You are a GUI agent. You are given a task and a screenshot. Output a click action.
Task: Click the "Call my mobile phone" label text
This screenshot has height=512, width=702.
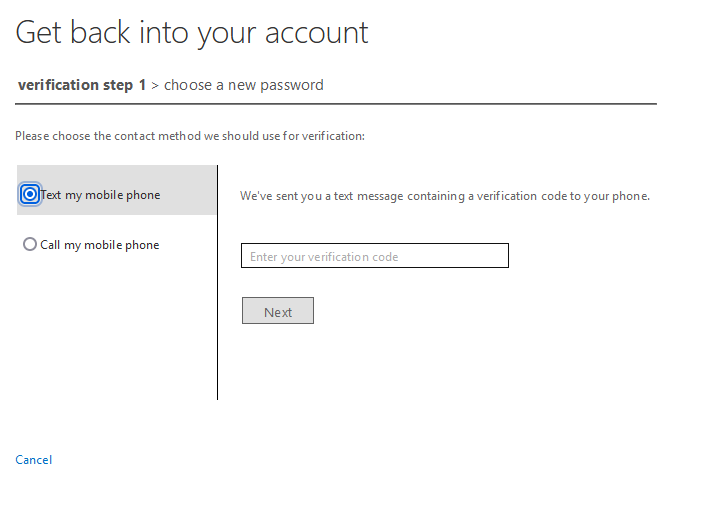(100, 245)
